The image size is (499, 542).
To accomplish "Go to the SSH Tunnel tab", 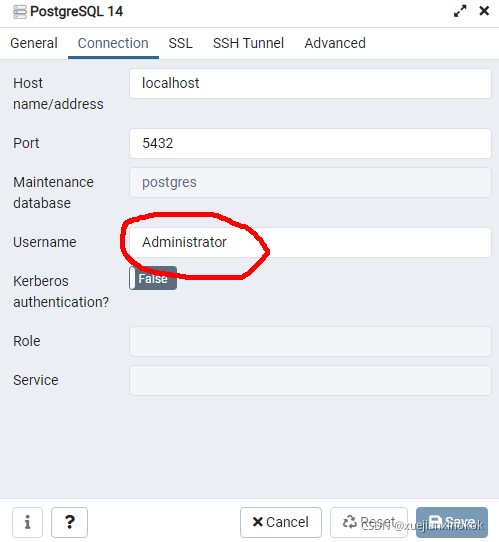I will click(x=248, y=44).
